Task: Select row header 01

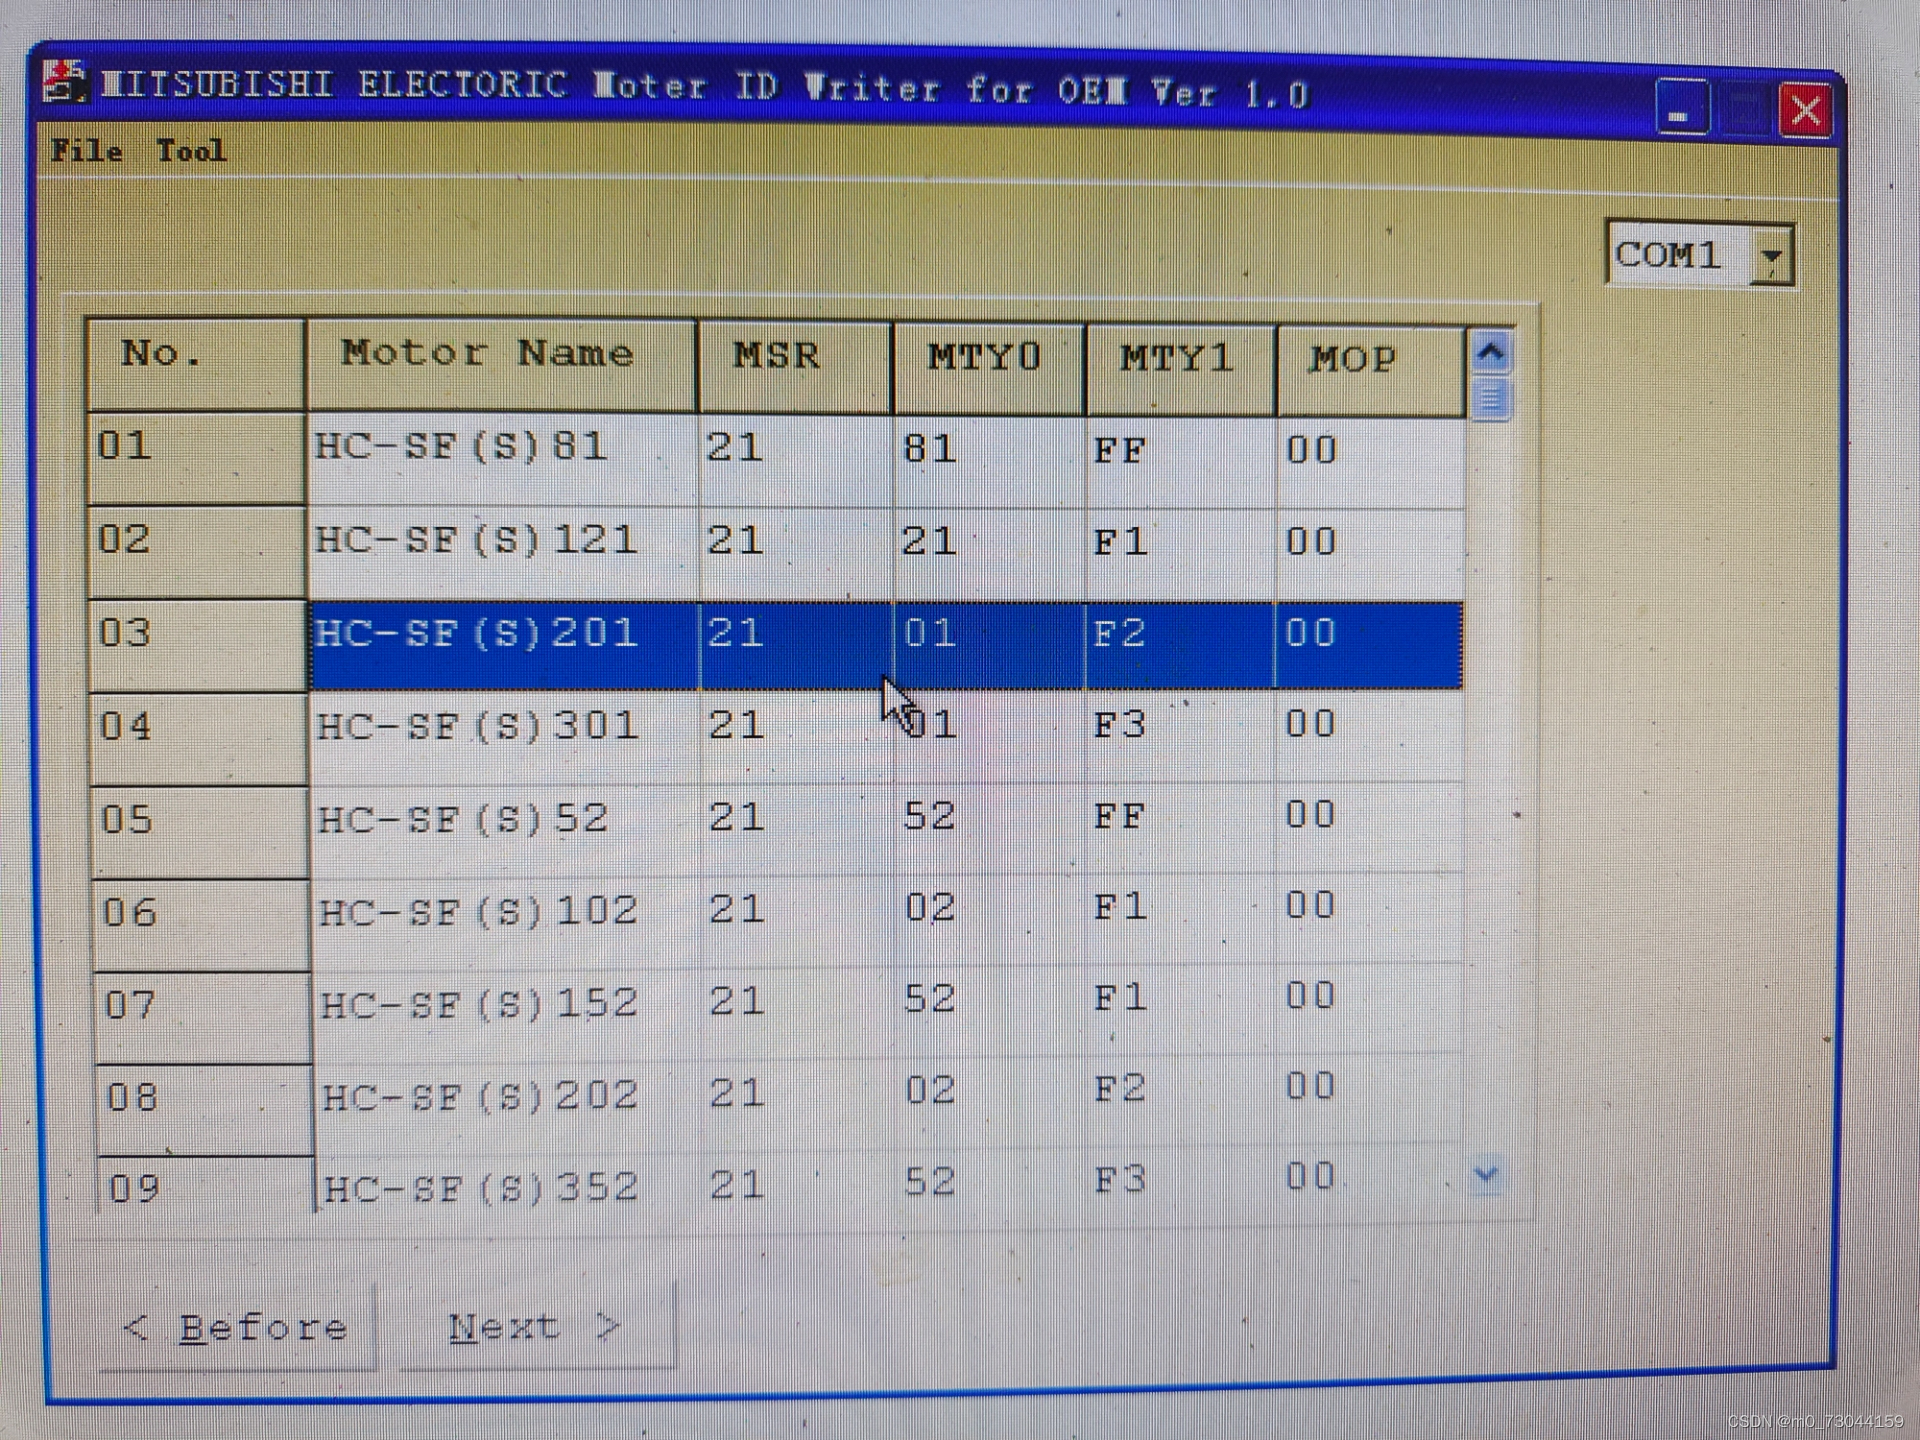Action: (196, 457)
